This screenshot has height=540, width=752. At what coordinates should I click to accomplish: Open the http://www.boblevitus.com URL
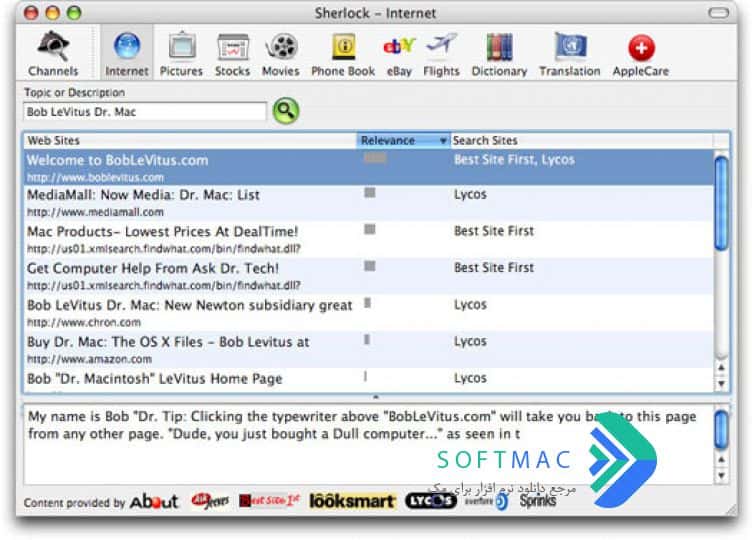click(95, 177)
